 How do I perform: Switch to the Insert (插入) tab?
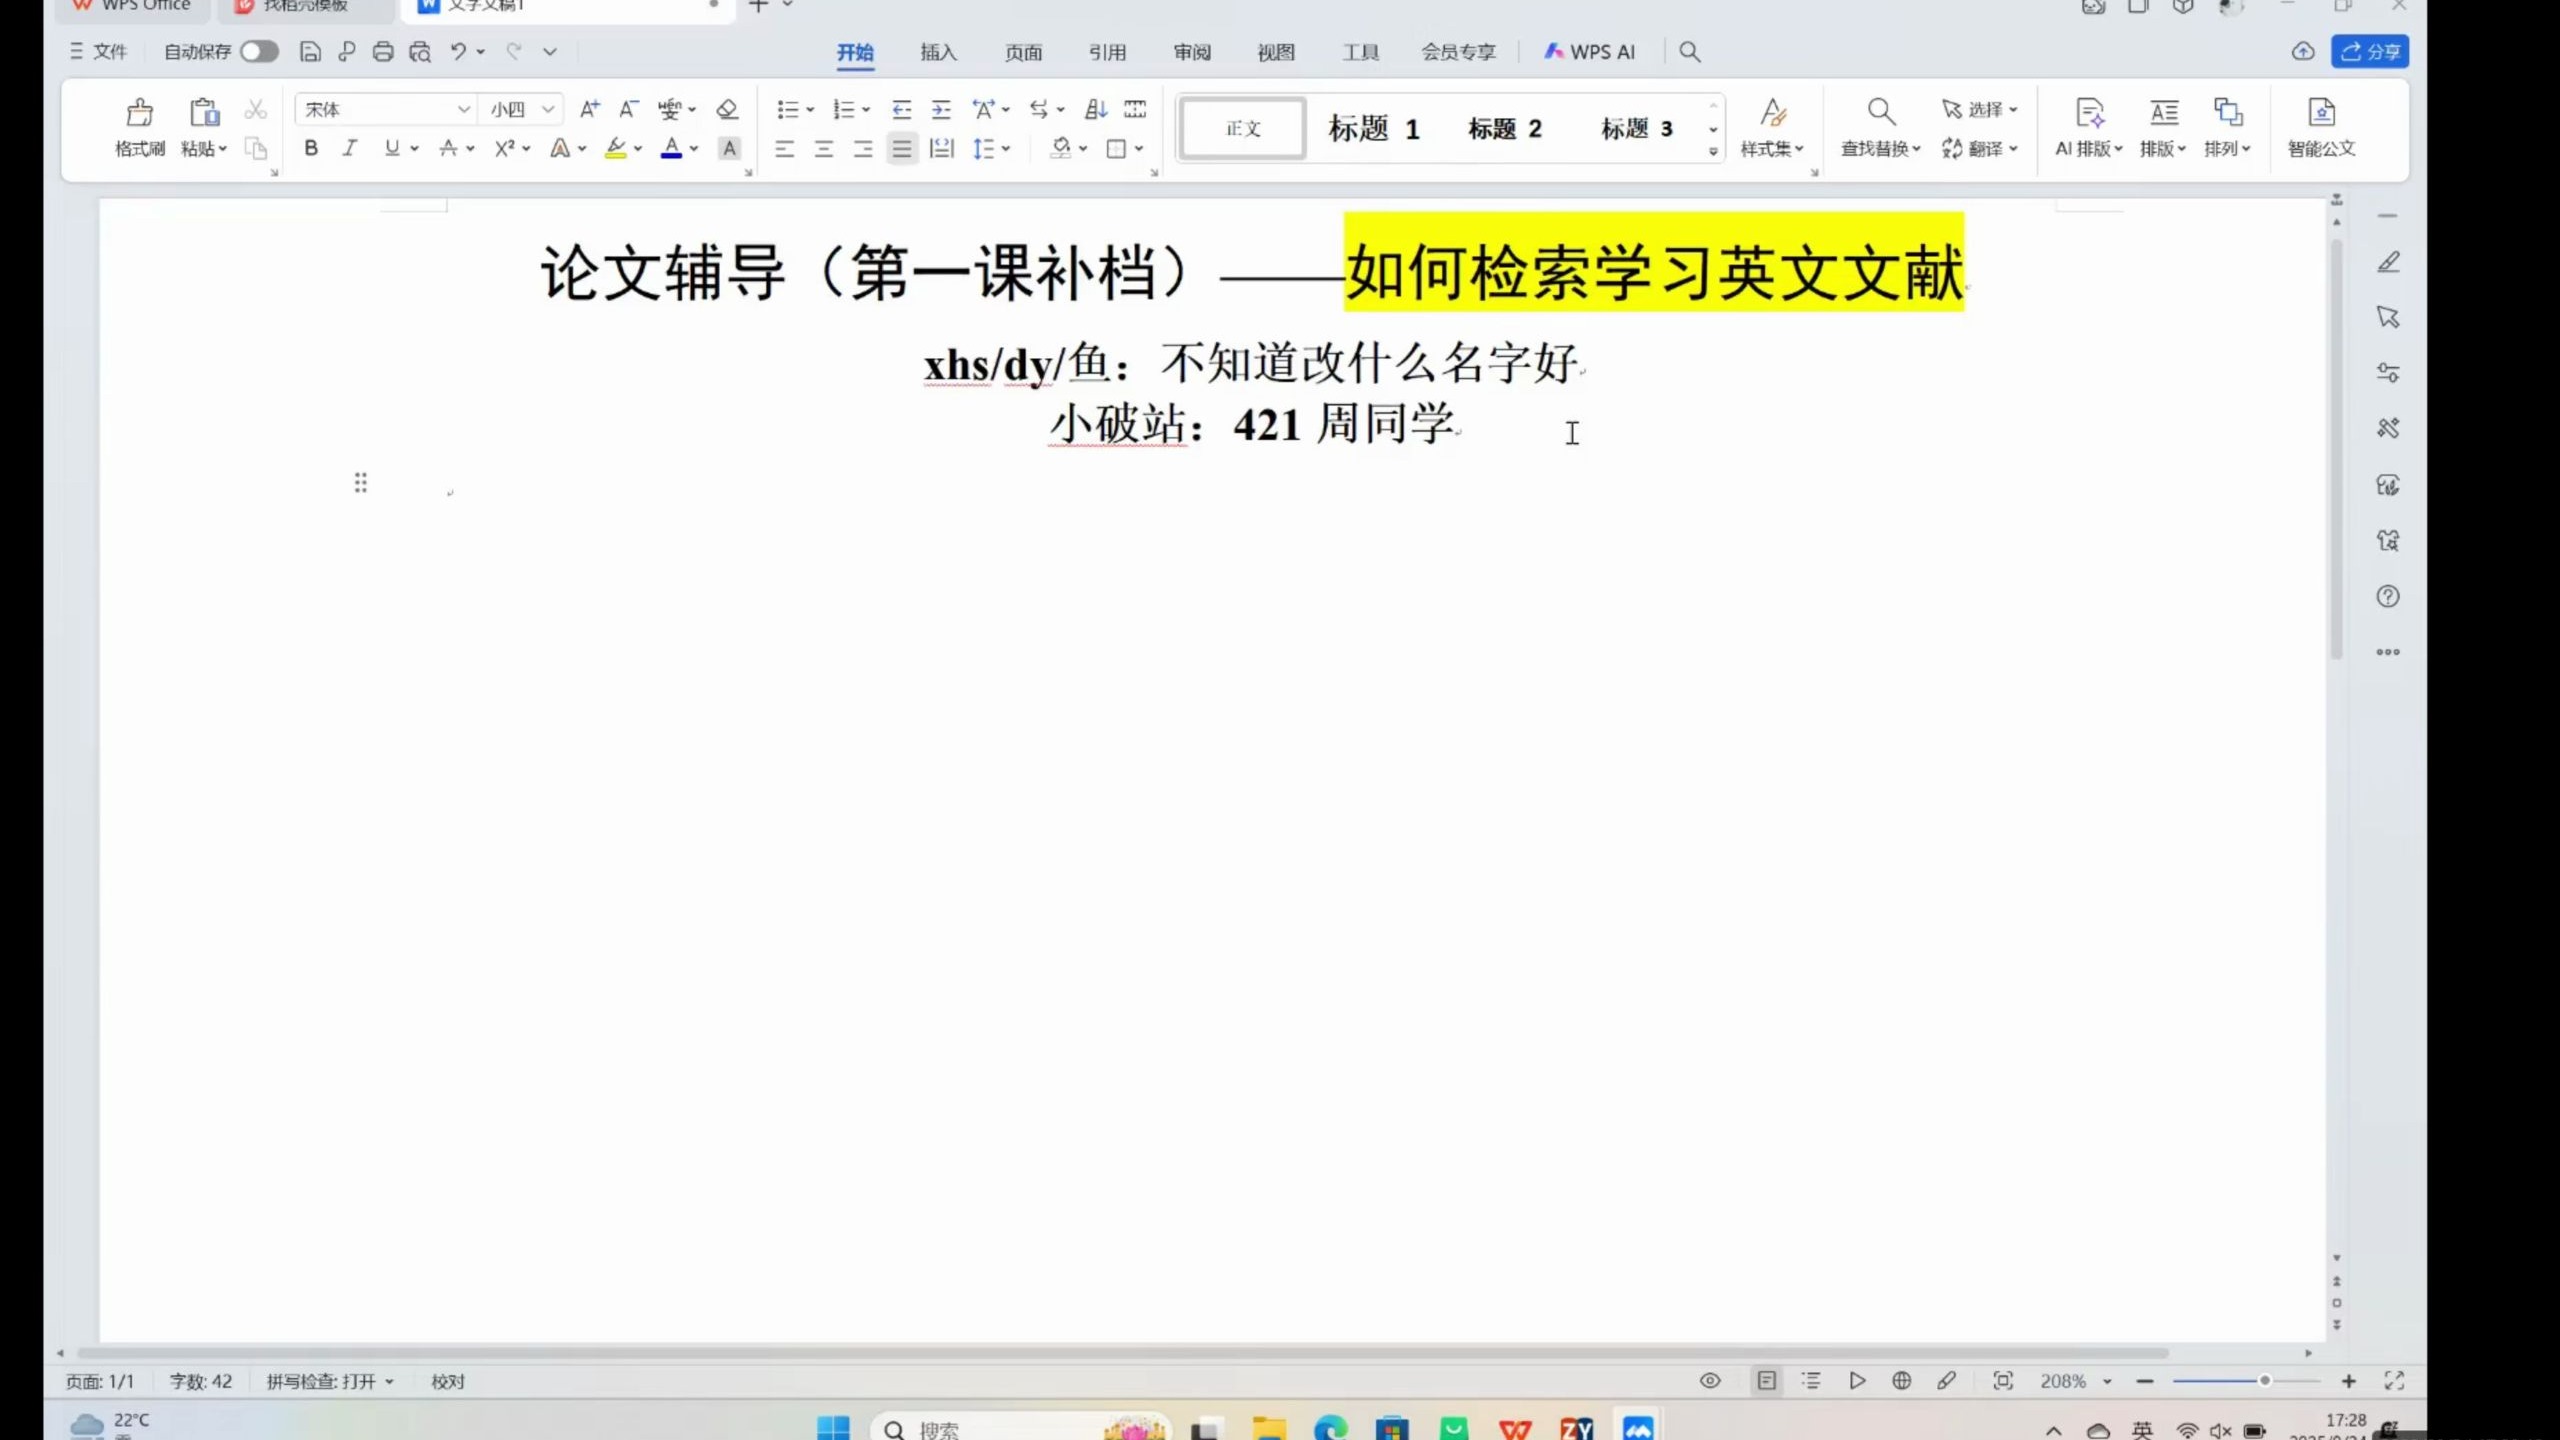pos(938,52)
